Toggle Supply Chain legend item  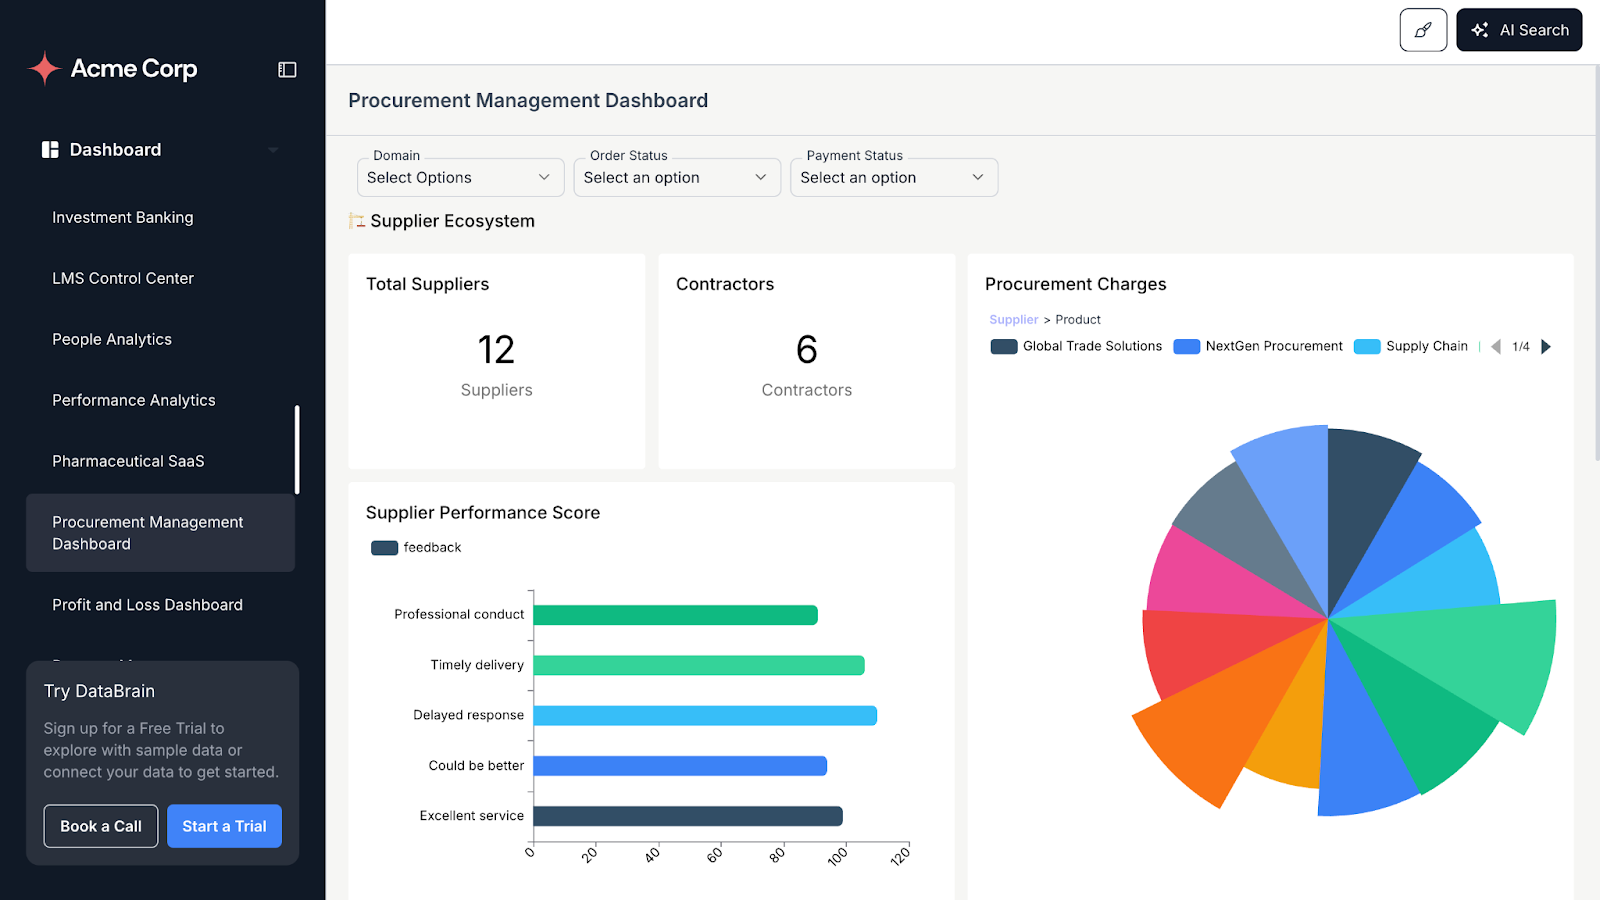click(x=1411, y=346)
